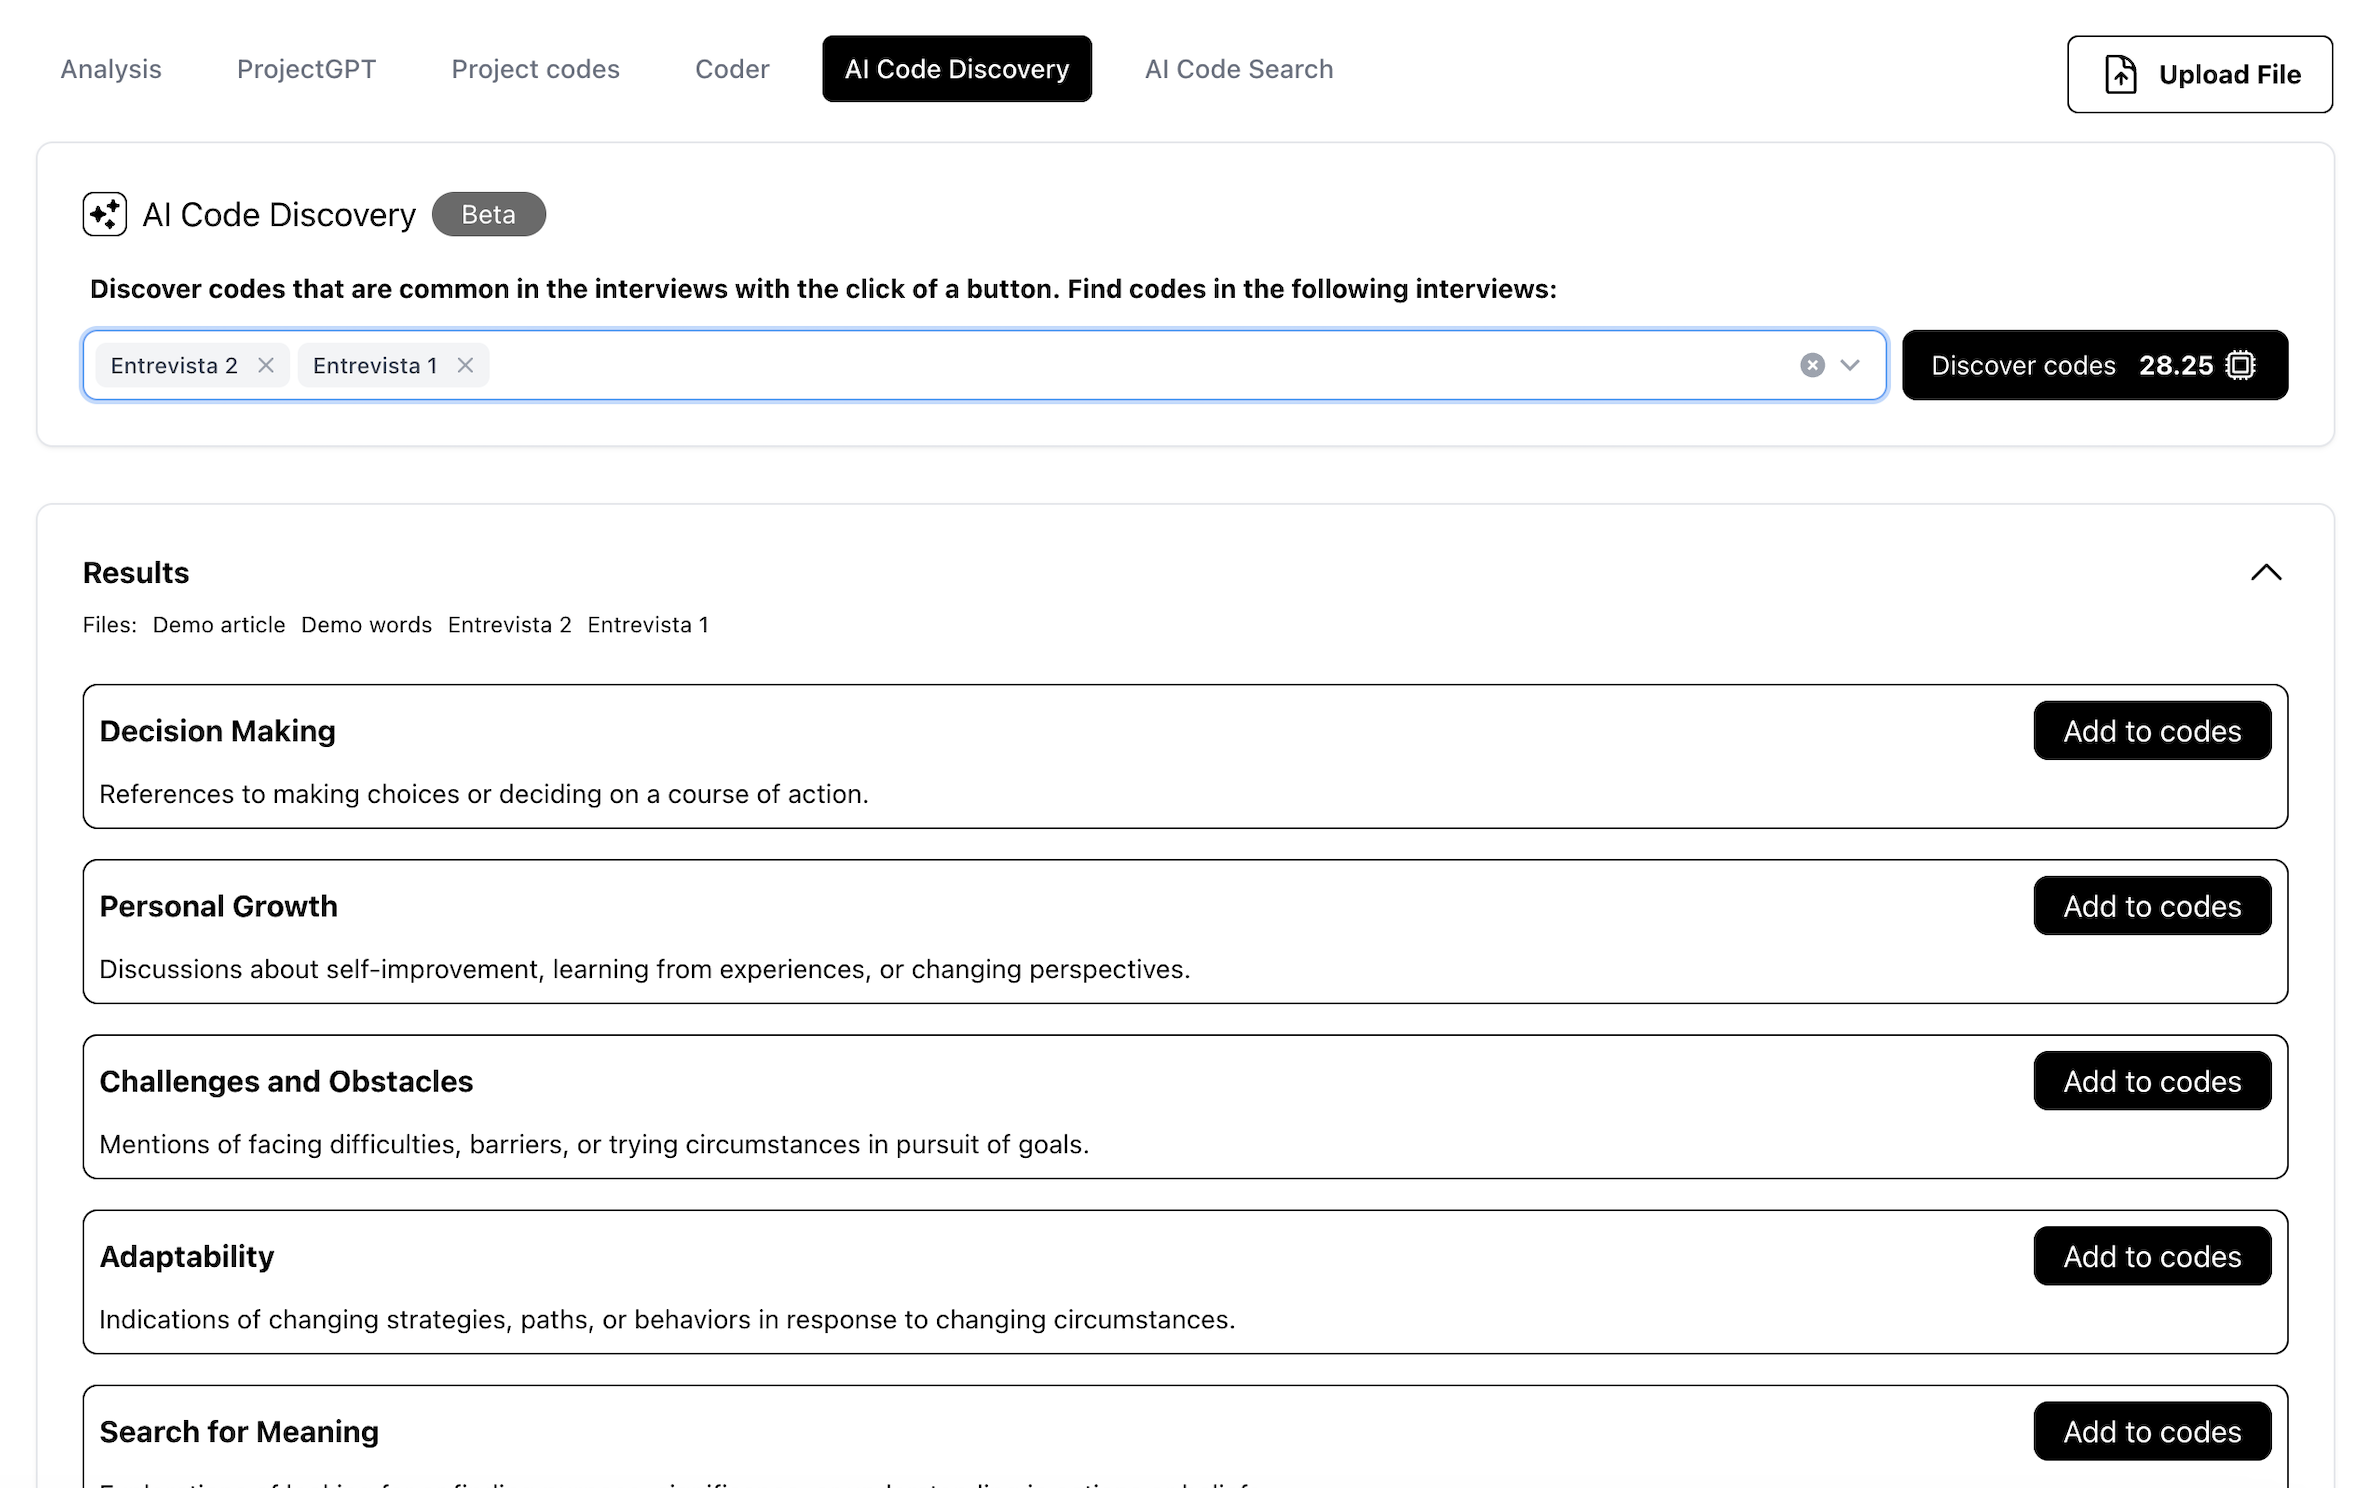Add Decision Making to codes

[x=2152, y=730]
